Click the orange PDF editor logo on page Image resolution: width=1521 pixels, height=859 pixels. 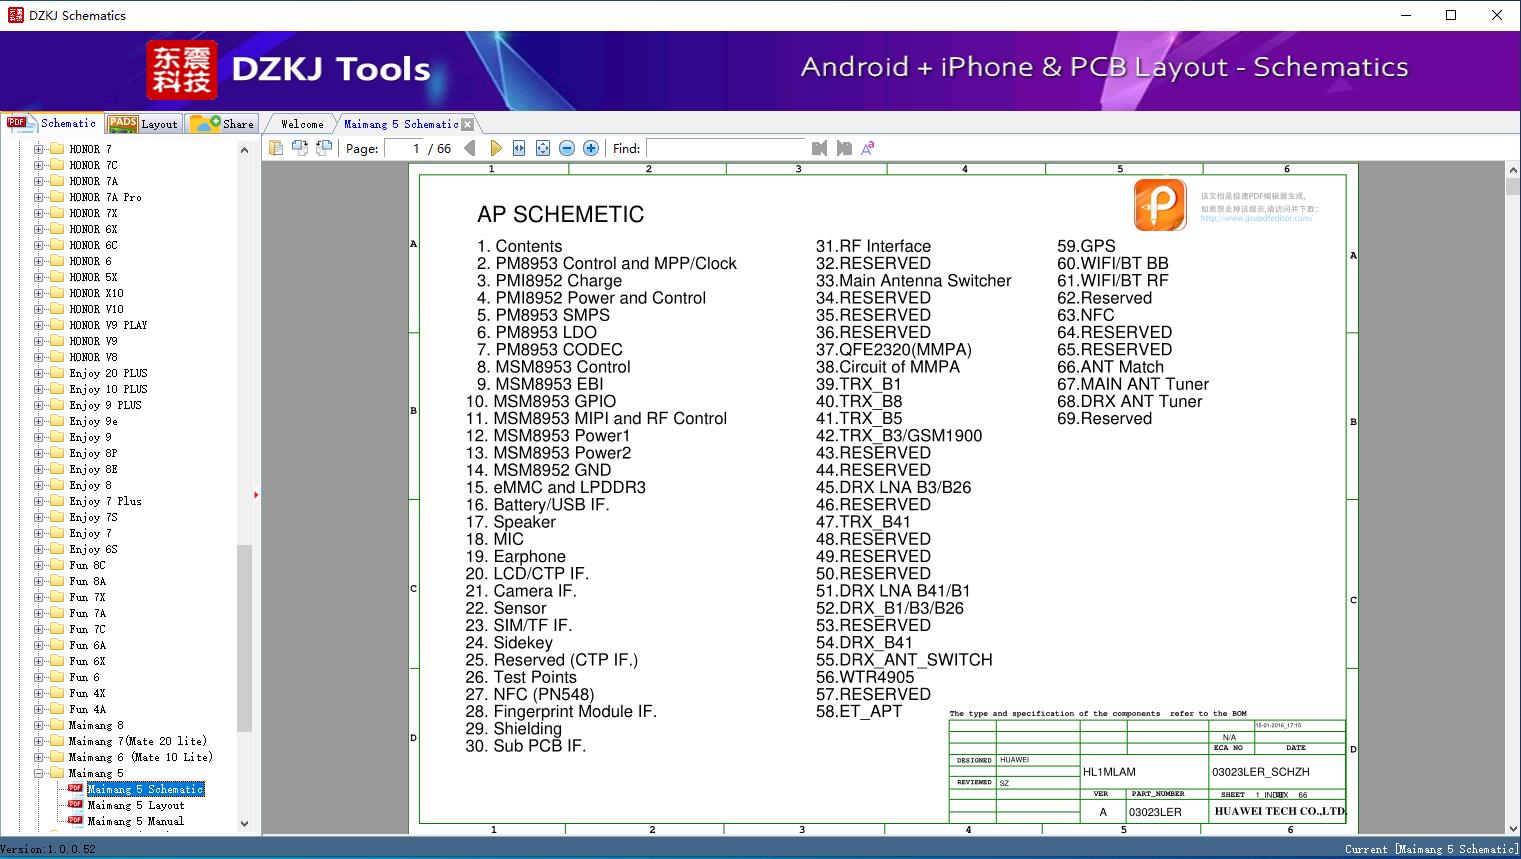click(1160, 205)
